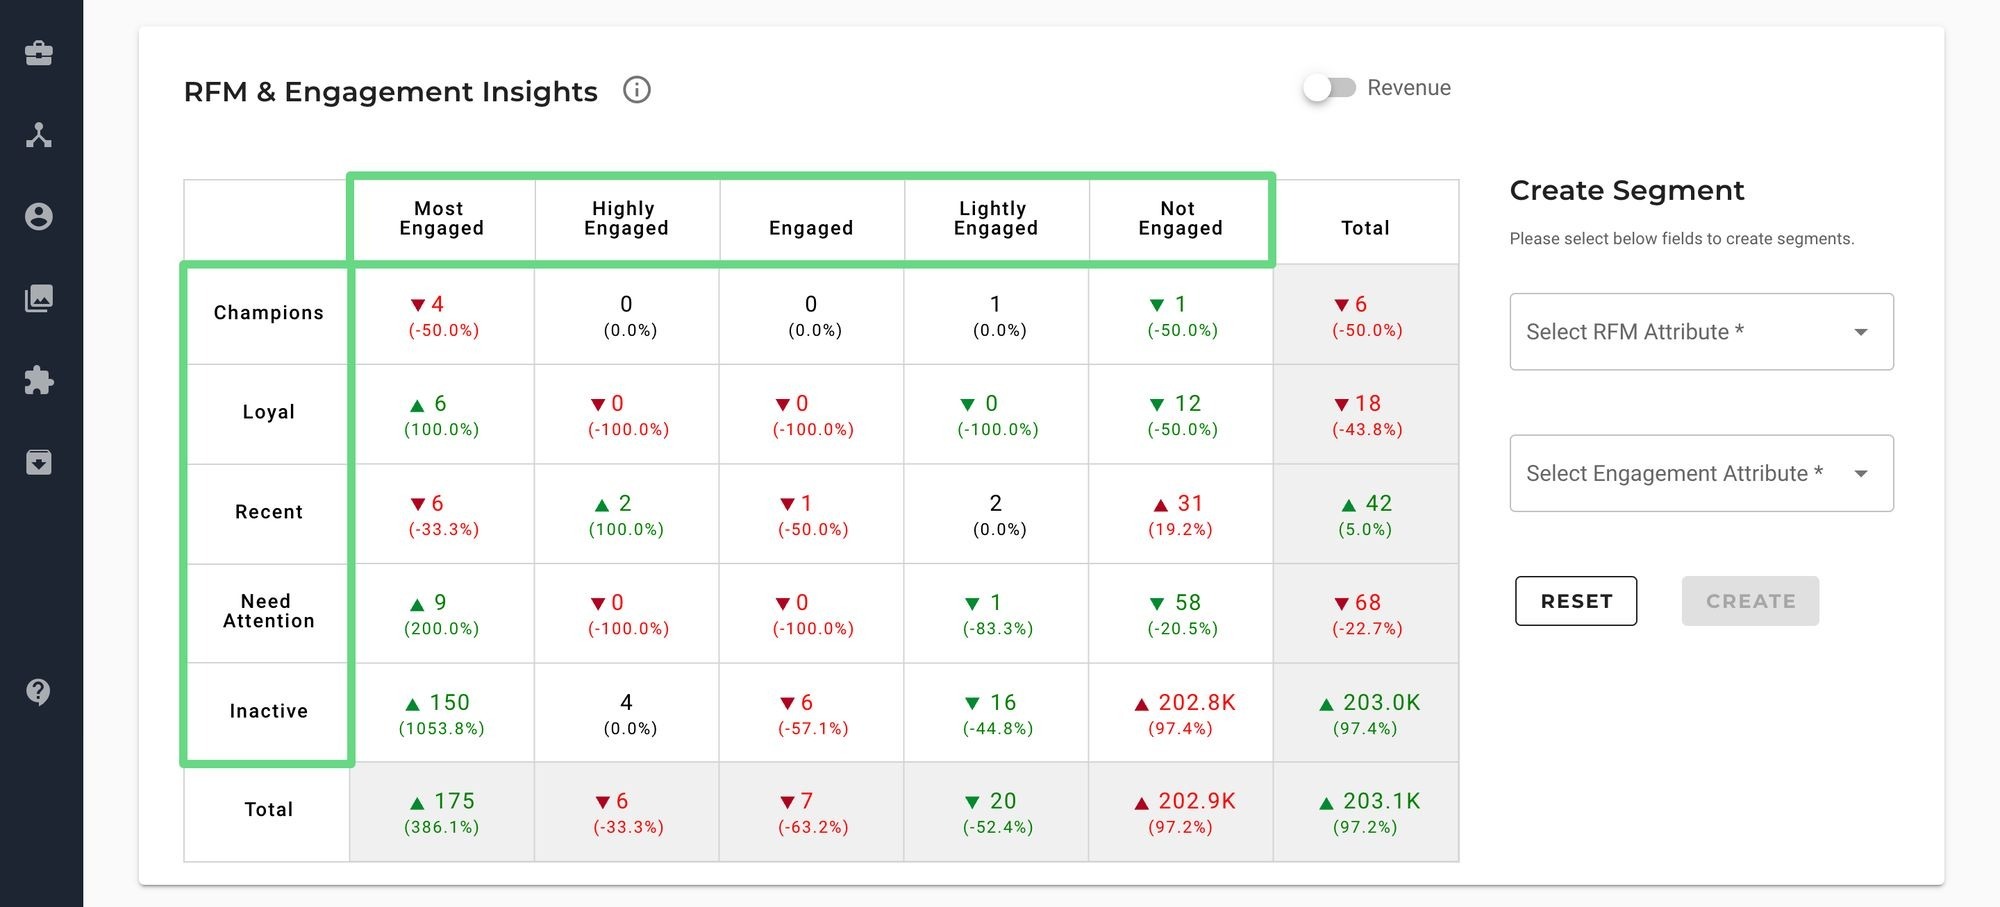Screen dimensions: 2000x907
Task: Click the grand Total cell showing 203.1K
Action: click(1366, 812)
